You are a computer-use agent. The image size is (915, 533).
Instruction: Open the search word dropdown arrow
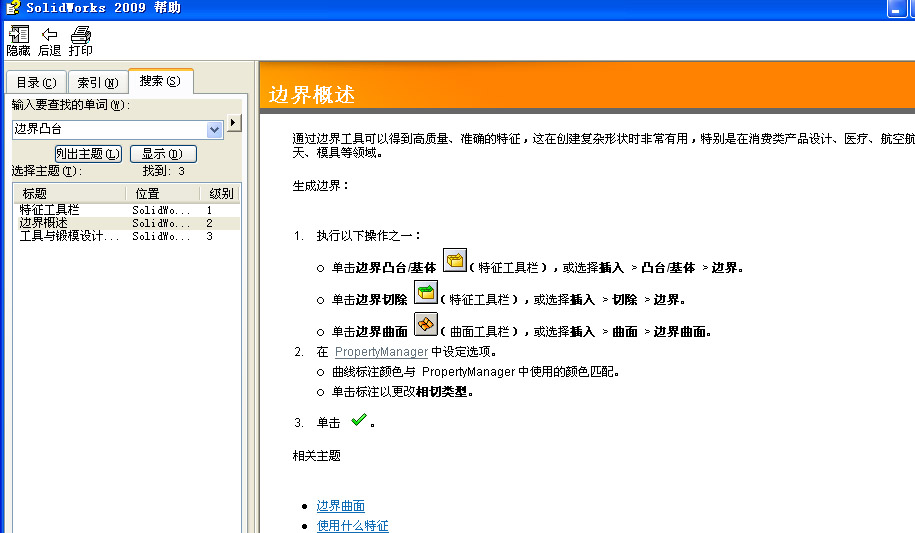point(214,130)
